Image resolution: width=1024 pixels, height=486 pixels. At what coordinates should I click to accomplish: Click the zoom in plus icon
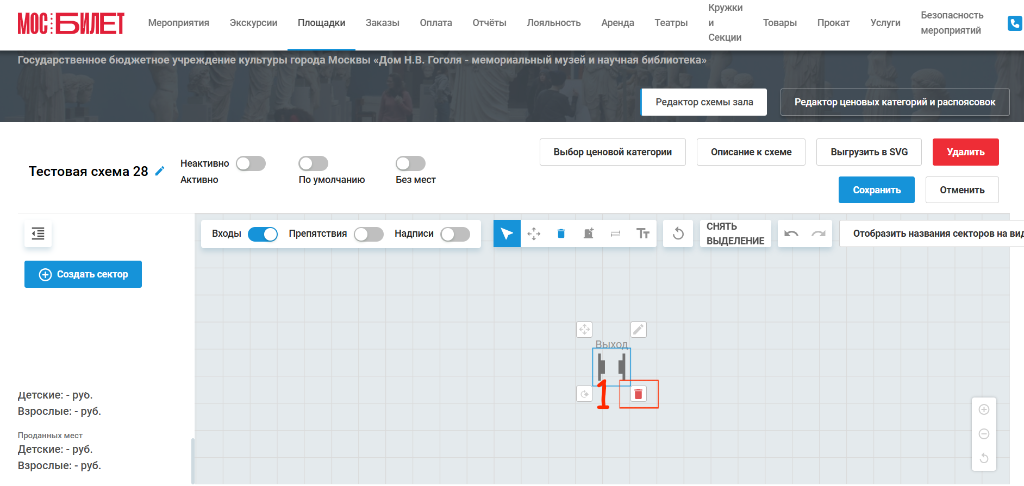coord(984,410)
